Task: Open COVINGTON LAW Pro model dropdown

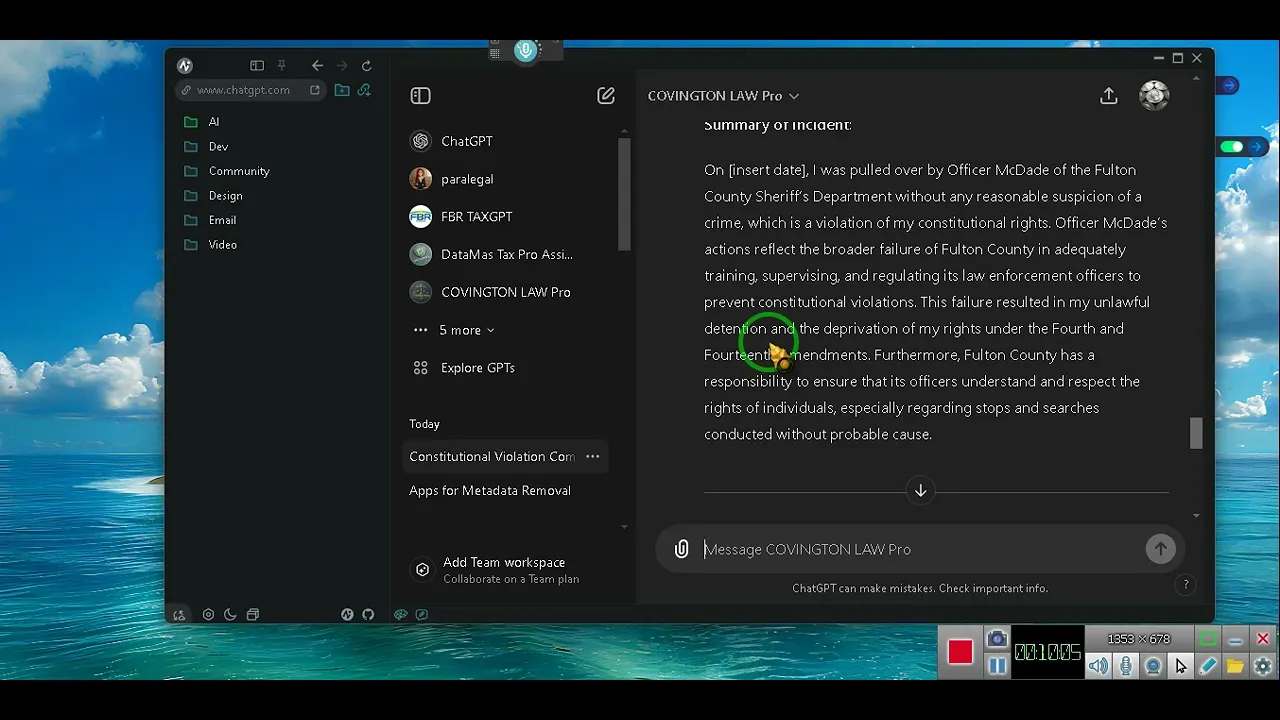Action: pyautogui.click(x=723, y=96)
